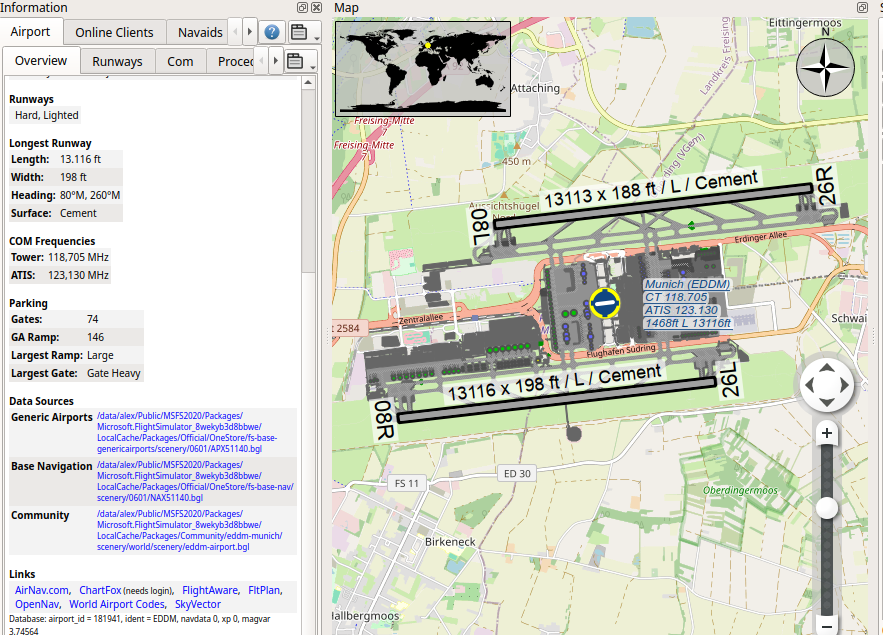This screenshot has height=635, width=883.
Task: Switch to the Navaids tab
Action: (200, 33)
